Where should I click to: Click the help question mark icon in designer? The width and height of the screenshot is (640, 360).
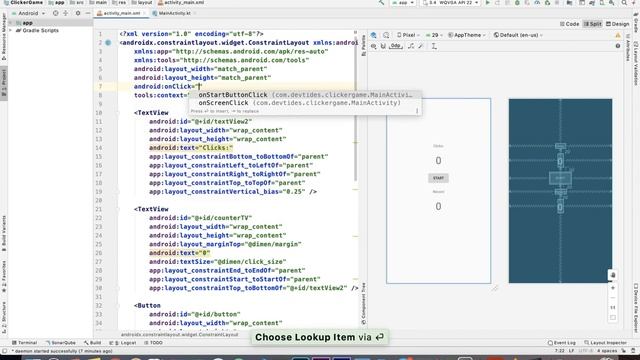point(618,46)
